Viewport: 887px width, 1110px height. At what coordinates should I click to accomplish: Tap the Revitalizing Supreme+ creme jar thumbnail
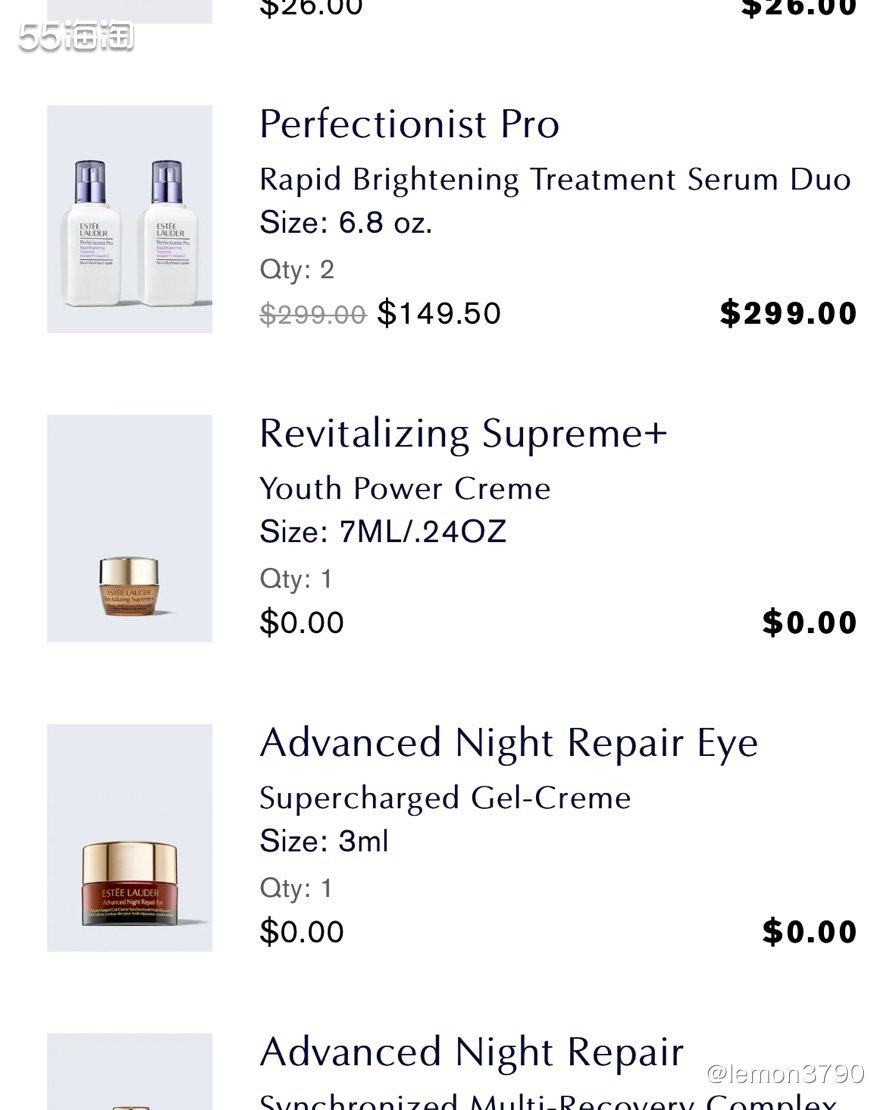click(129, 528)
